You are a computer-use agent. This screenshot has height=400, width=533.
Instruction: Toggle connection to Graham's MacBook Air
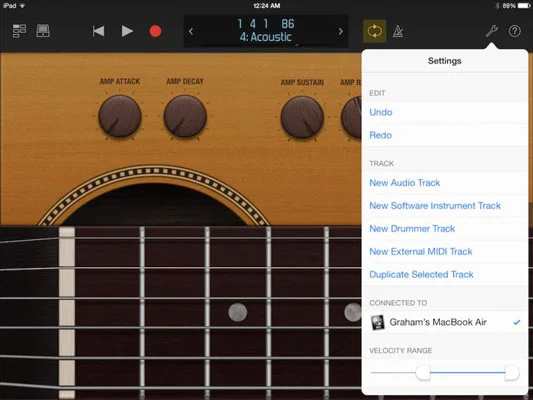pos(445,322)
